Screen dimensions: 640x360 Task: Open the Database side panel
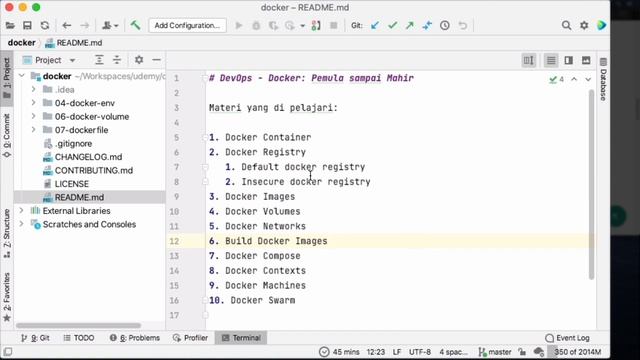603,80
